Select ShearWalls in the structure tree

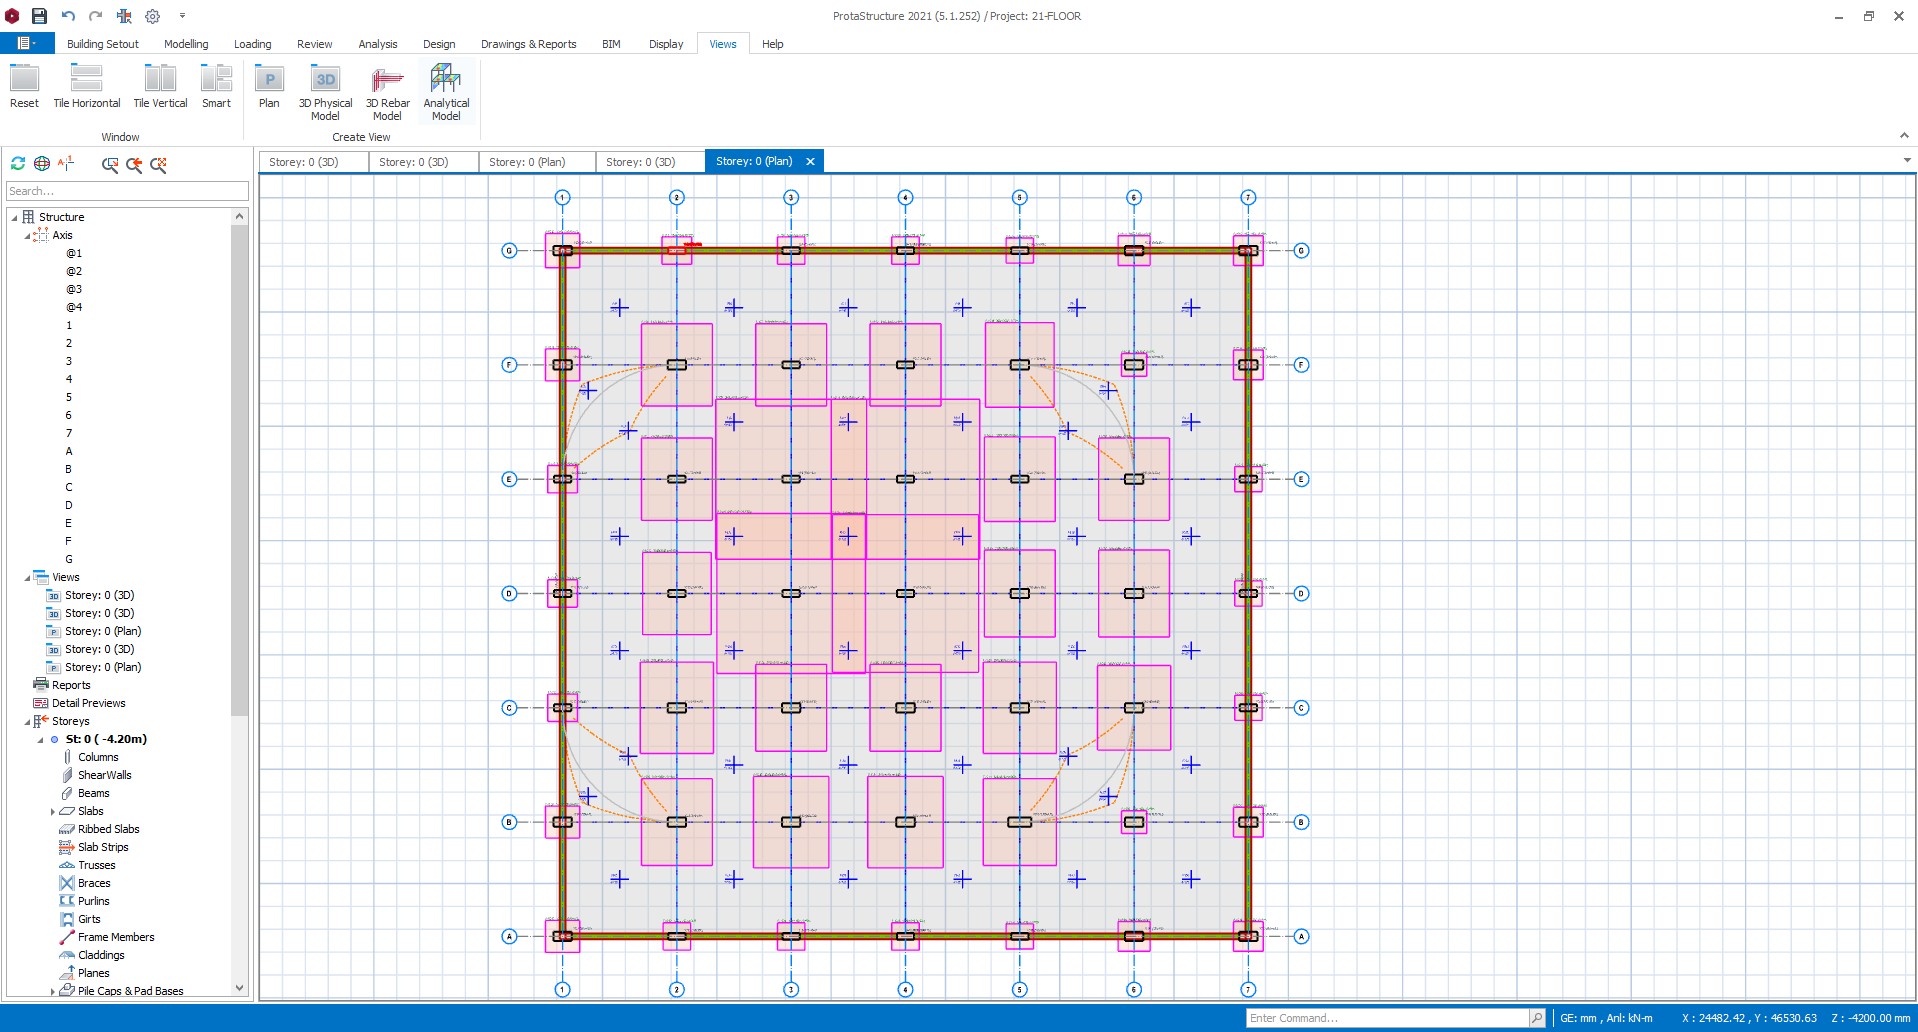[104, 775]
